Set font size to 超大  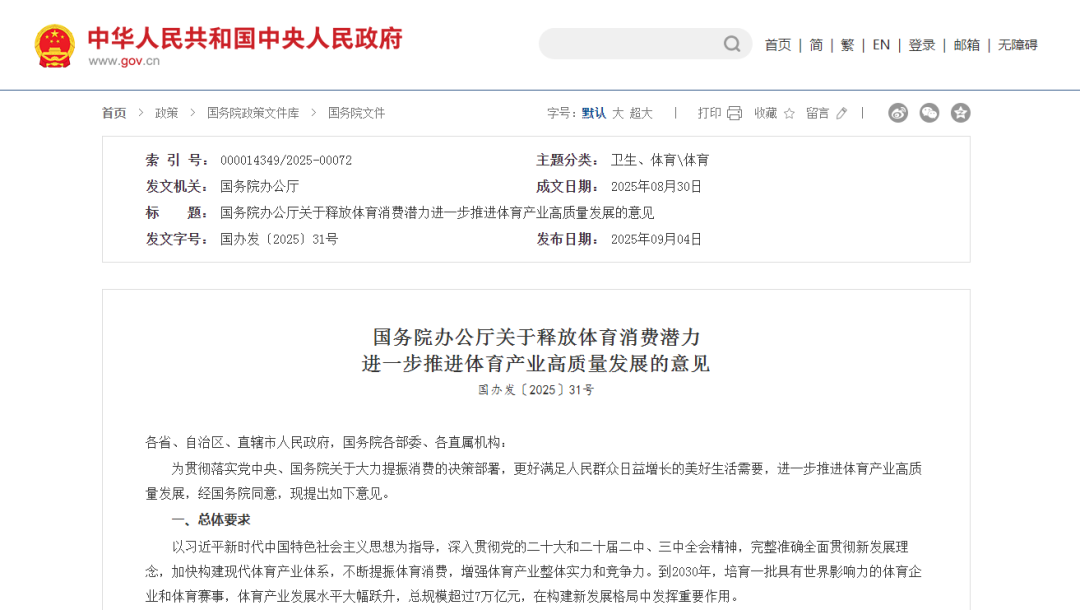[641, 113]
